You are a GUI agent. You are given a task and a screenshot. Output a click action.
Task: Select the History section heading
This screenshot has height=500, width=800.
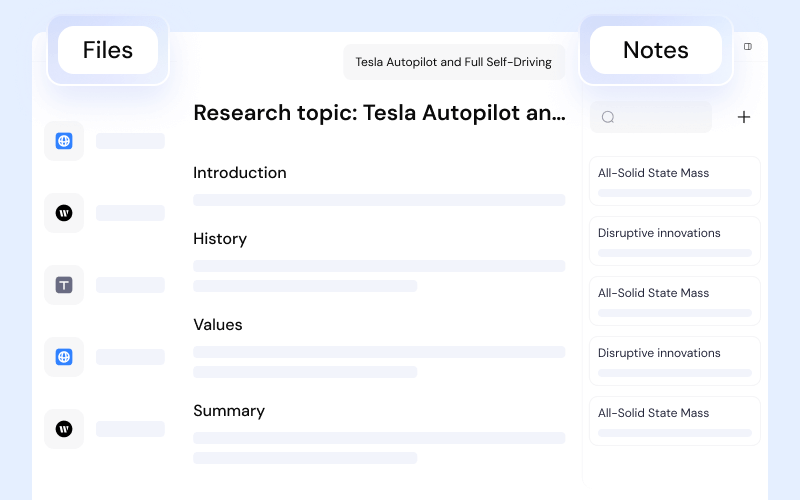tap(220, 238)
